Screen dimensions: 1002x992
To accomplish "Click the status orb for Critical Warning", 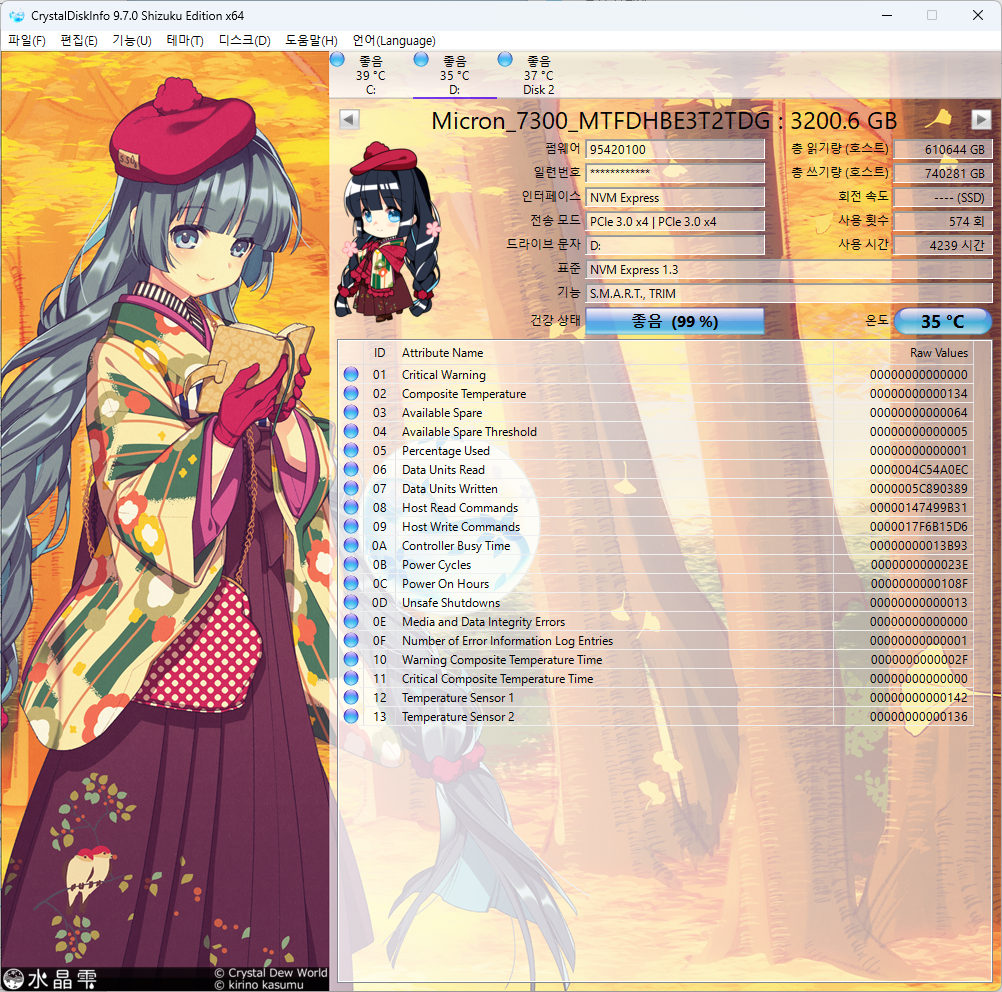I will point(351,375).
